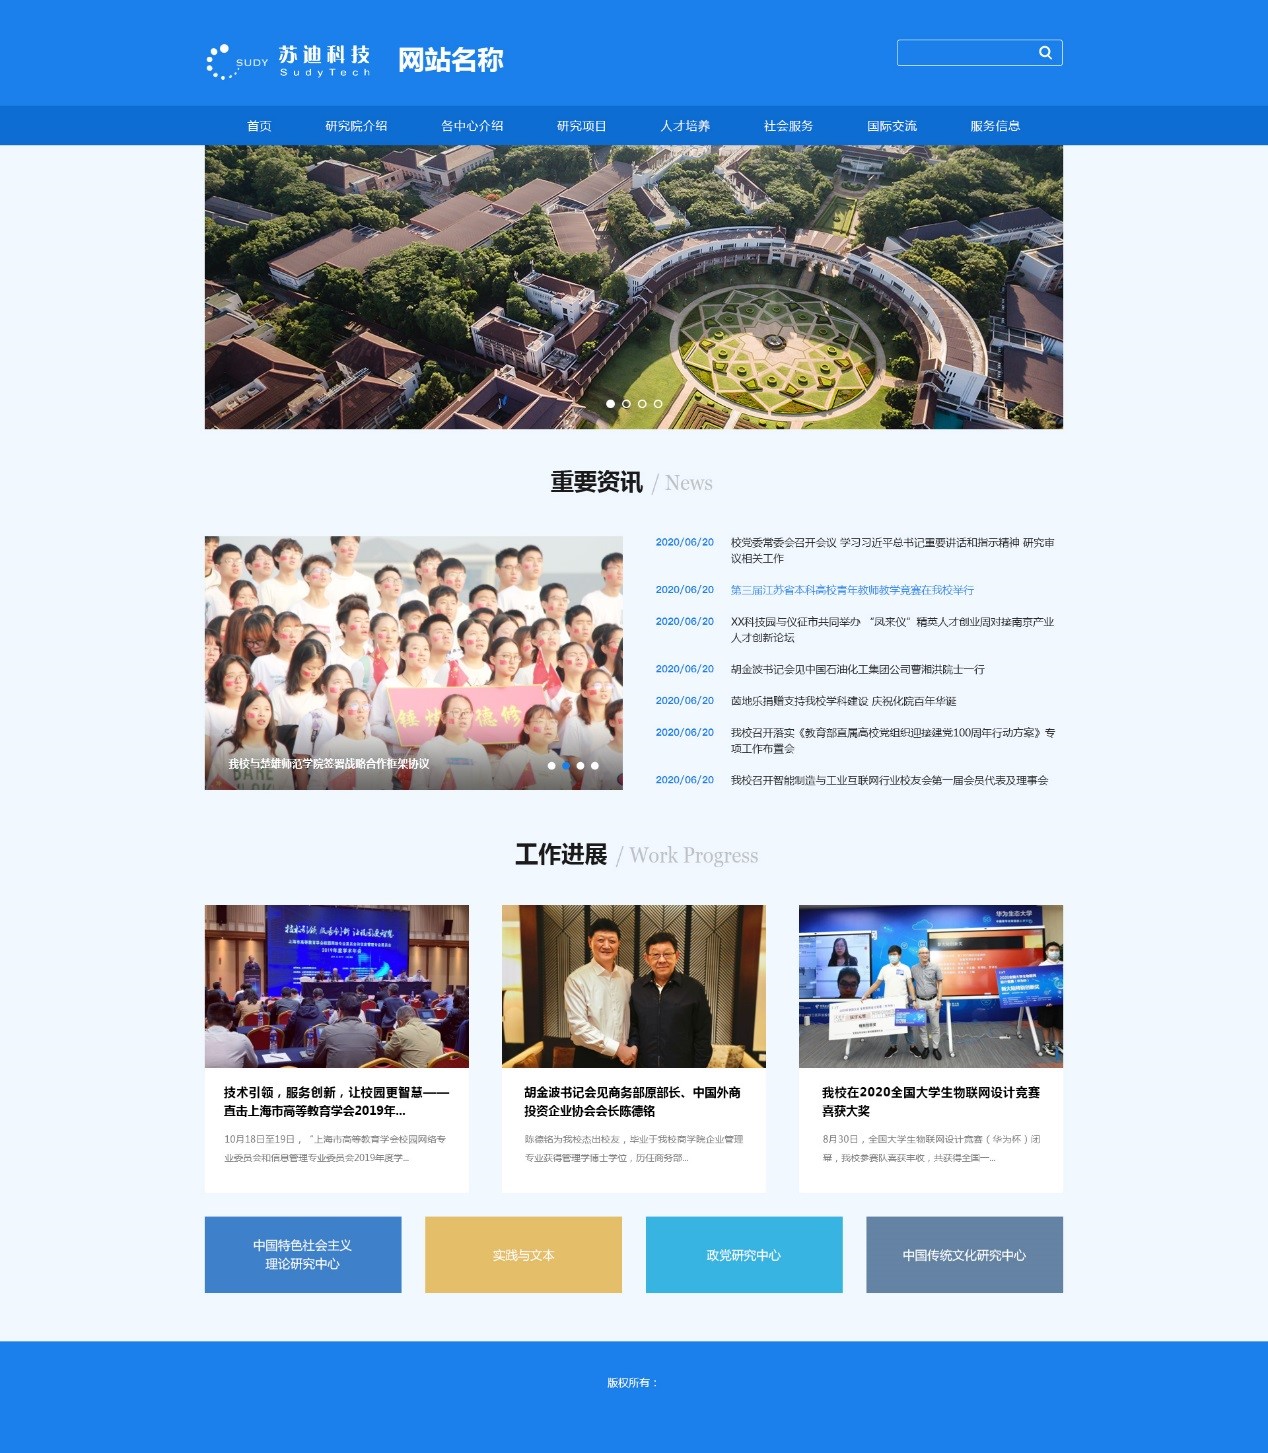Go to 各中心介绍 in the navigation bar
This screenshot has height=1453, width=1268.
pyautogui.click(x=472, y=126)
